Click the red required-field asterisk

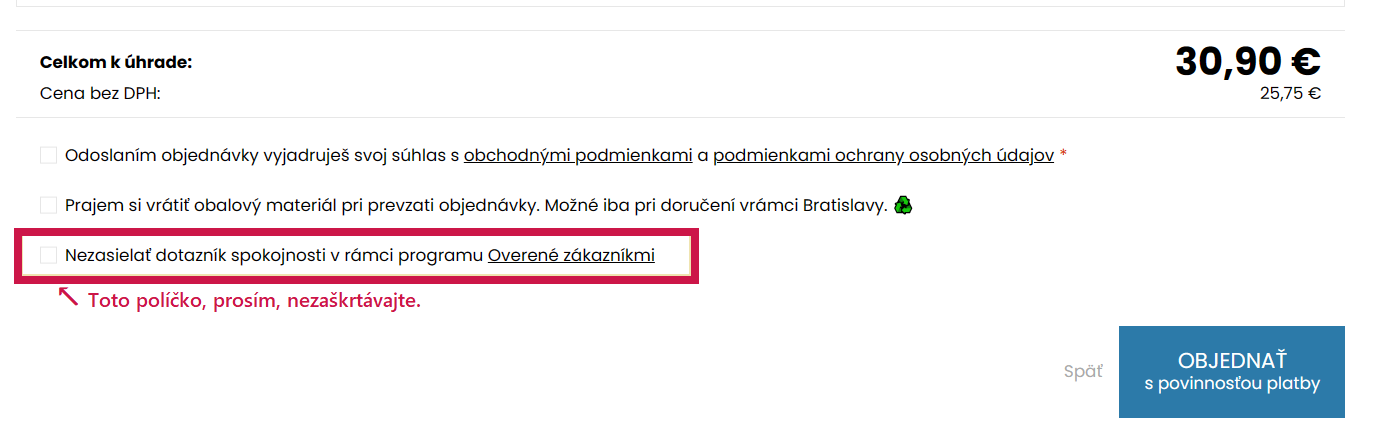(x=1063, y=156)
